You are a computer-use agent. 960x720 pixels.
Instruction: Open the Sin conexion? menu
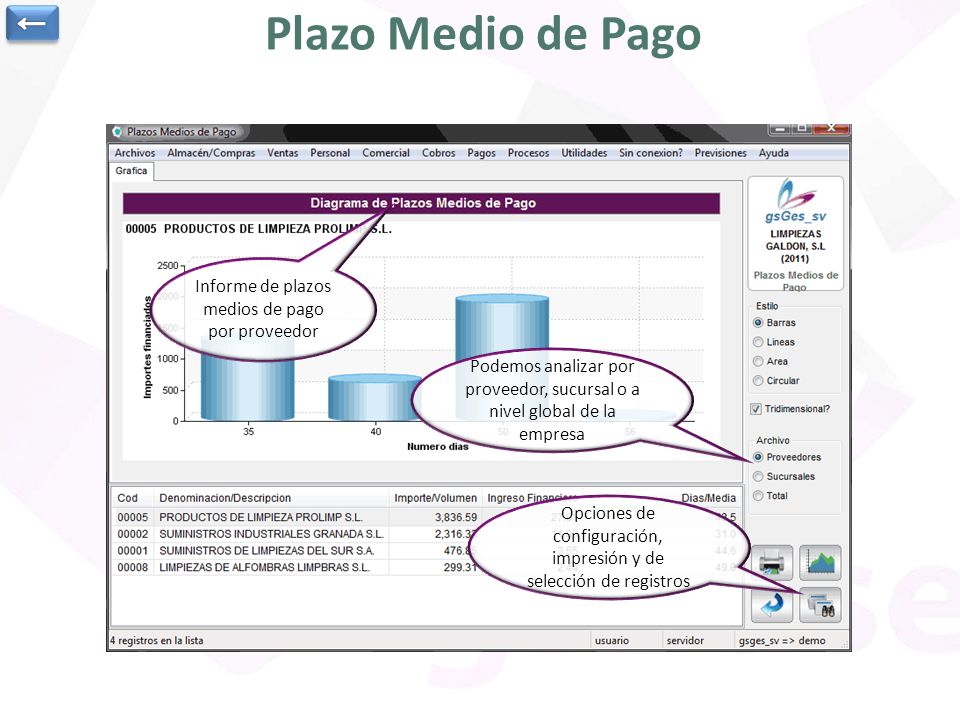coord(651,153)
